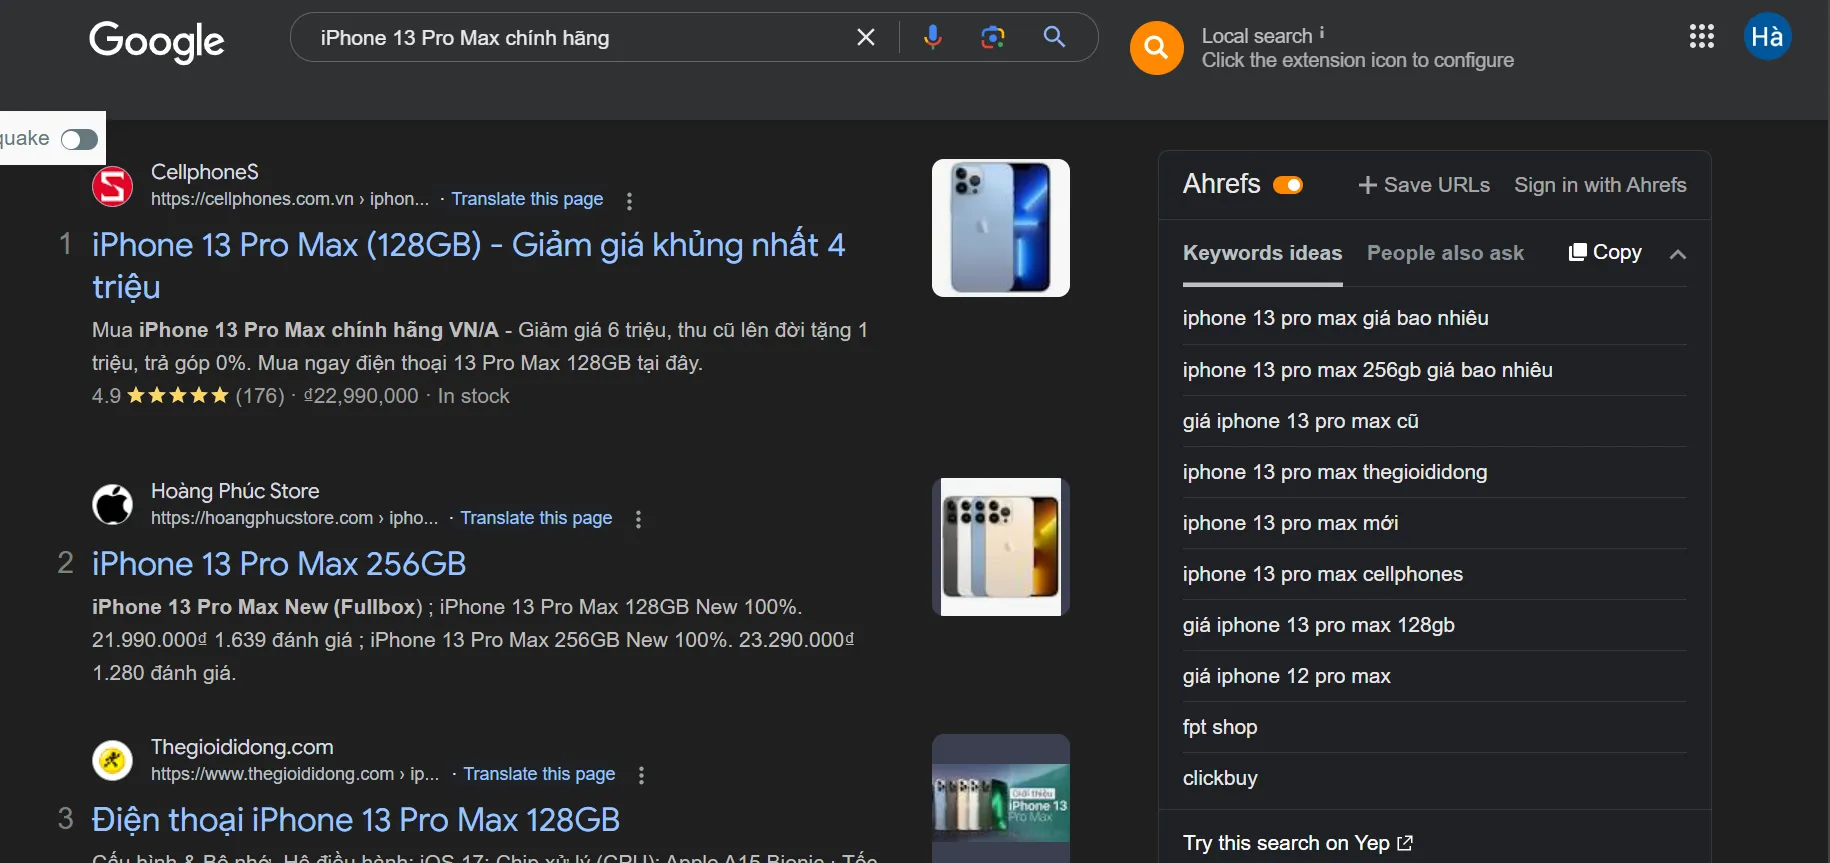The image size is (1830, 863).
Task: Select keyword iphone 13 pro max thegioididong
Action: (x=1334, y=472)
